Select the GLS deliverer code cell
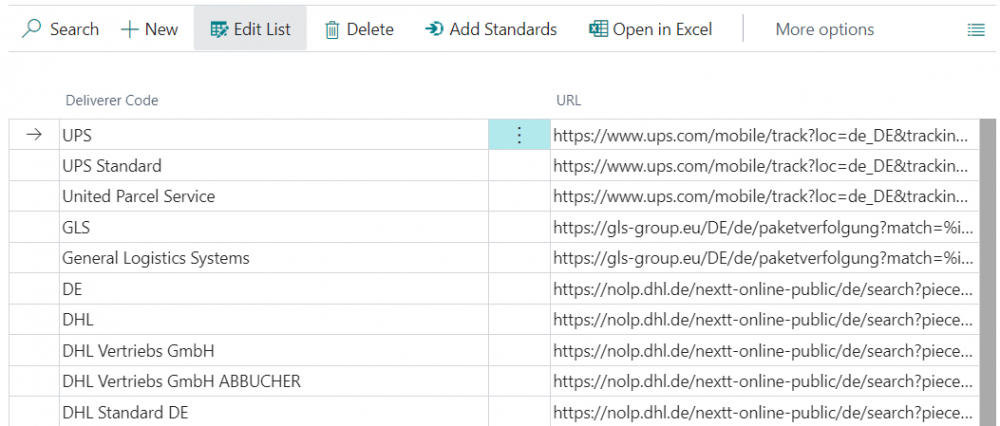This screenshot has width=1000, height=426. click(274, 227)
